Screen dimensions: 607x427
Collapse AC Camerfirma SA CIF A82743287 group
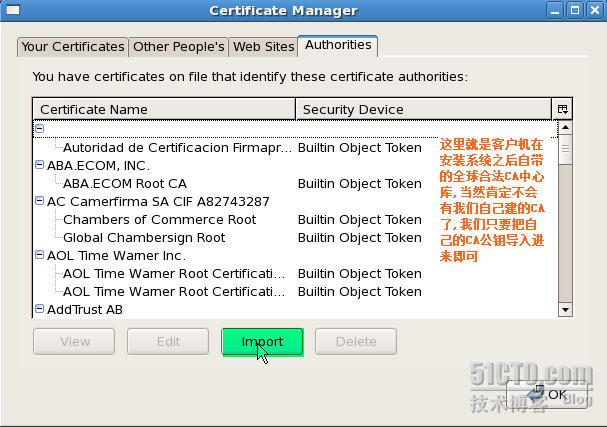tap(39, 201)
